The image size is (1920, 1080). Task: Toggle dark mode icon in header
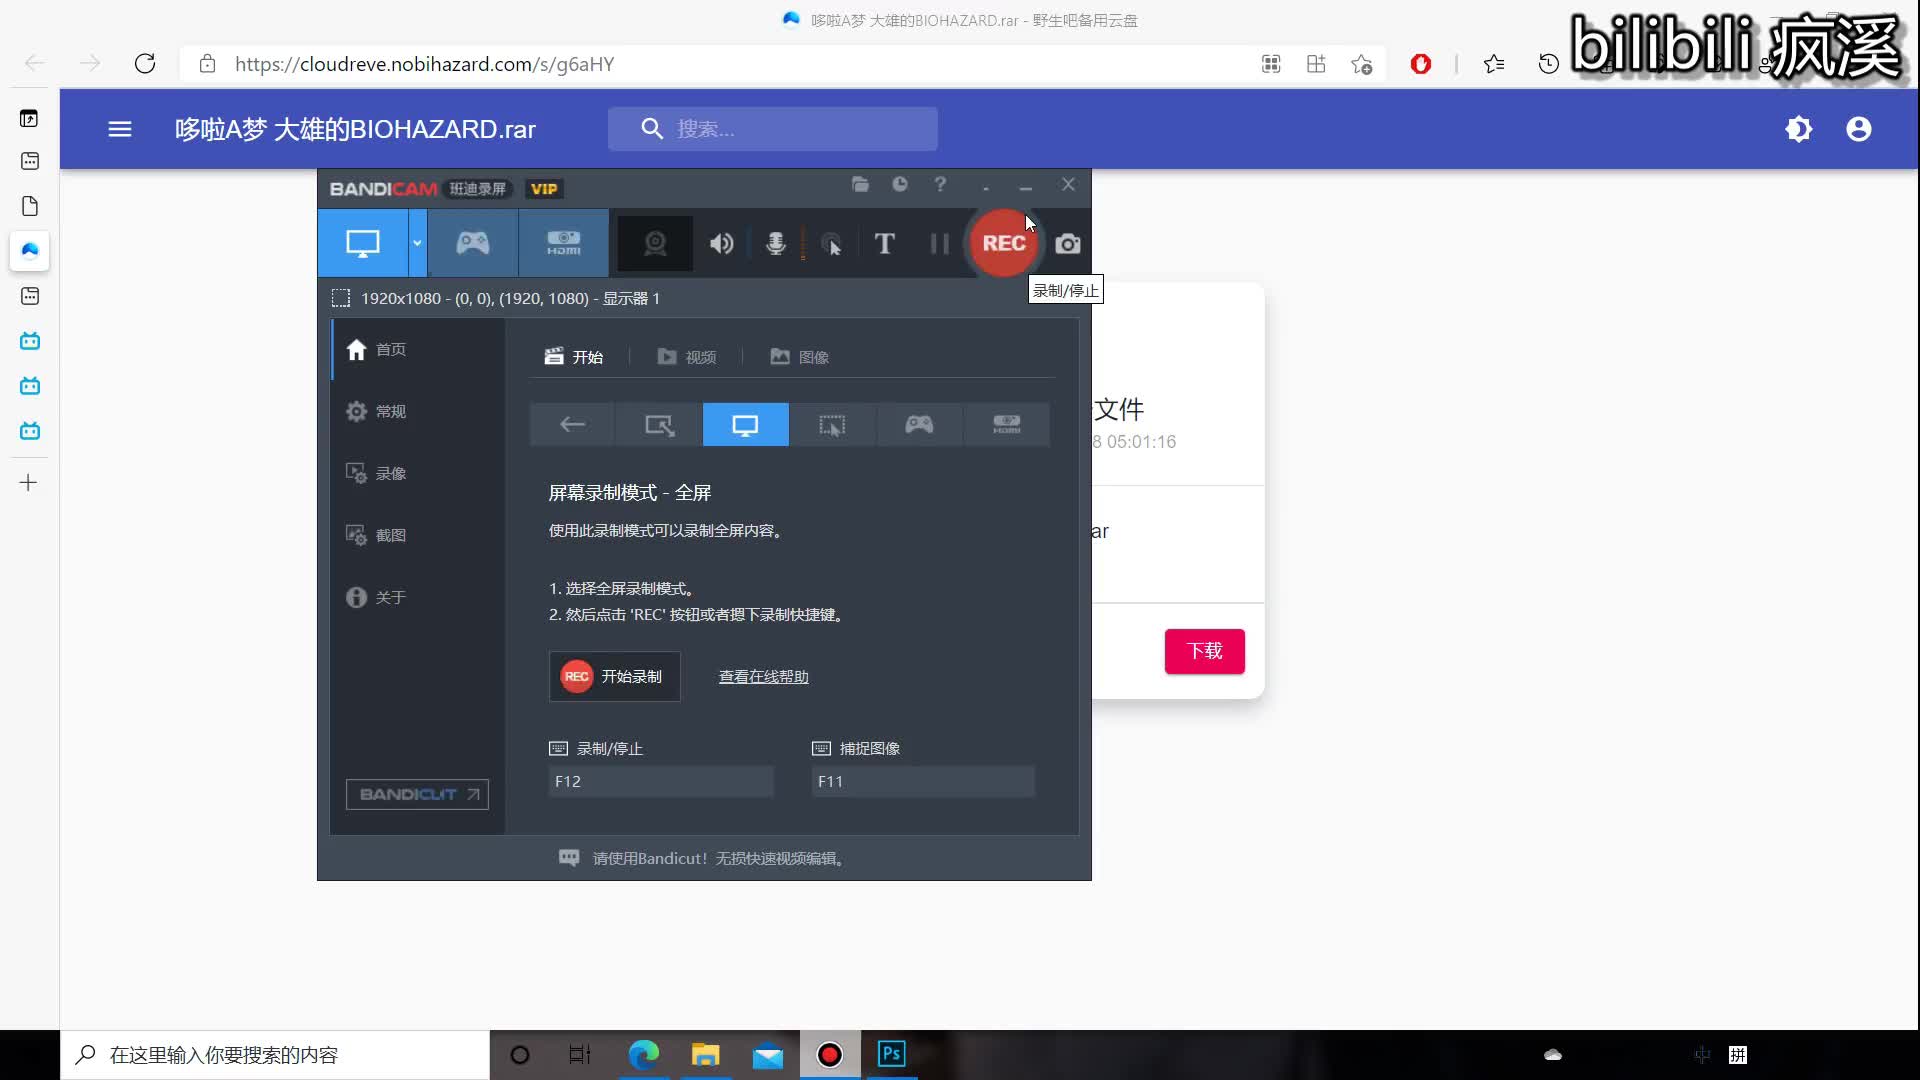[1799, 129]
